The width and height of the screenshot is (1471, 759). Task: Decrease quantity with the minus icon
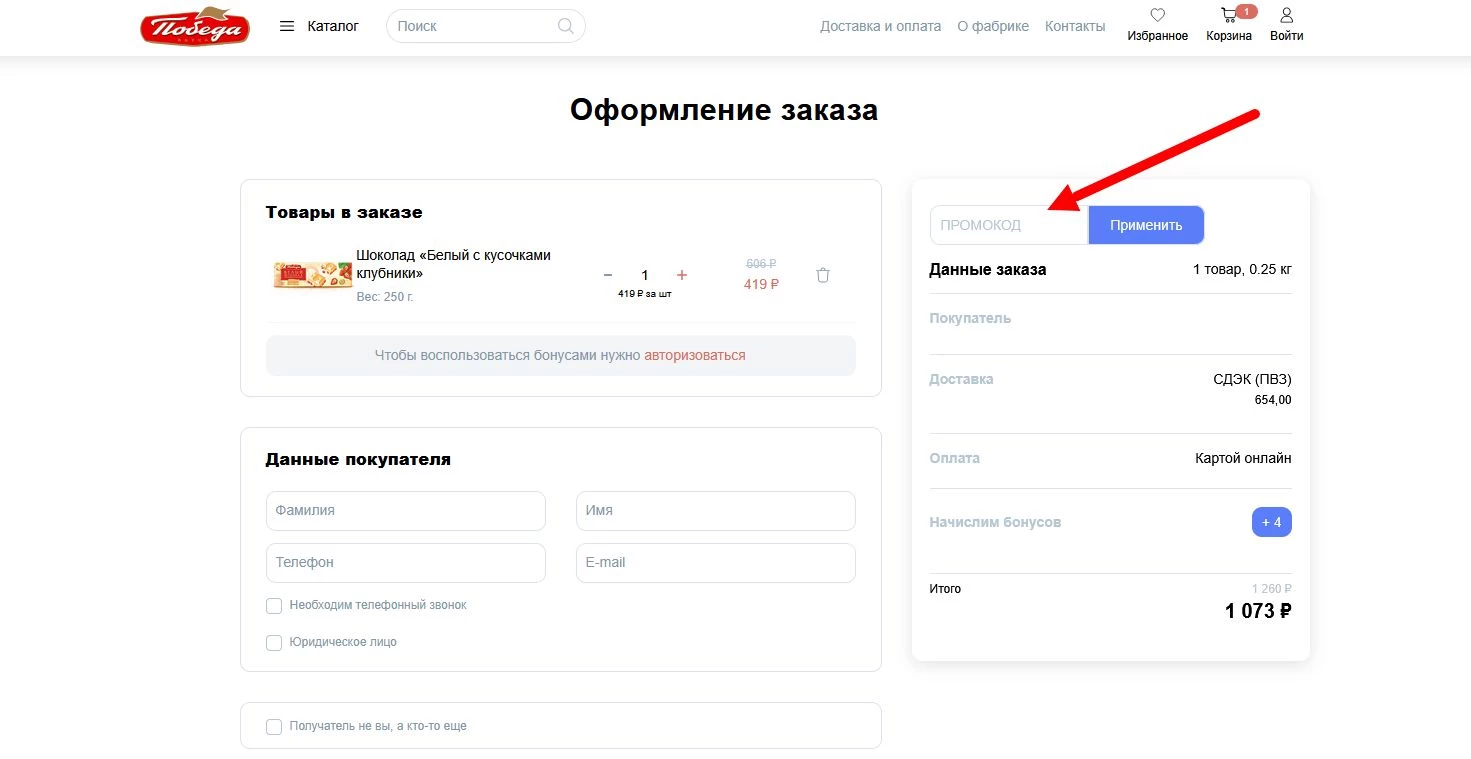pos(607,274)
